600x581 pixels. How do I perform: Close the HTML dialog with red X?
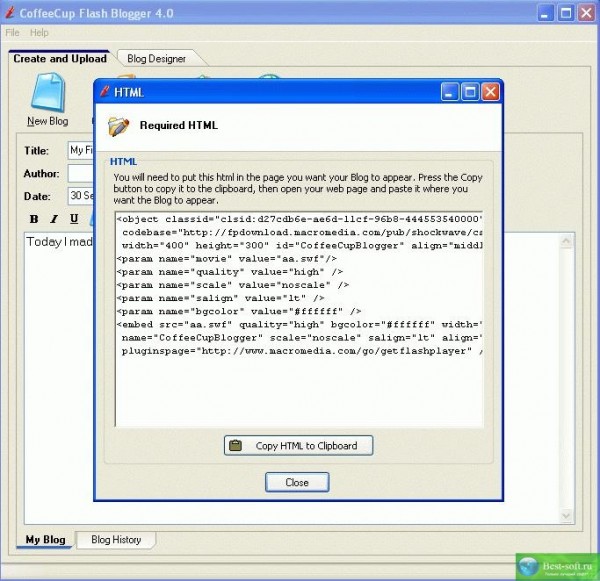tap(490, 92)
